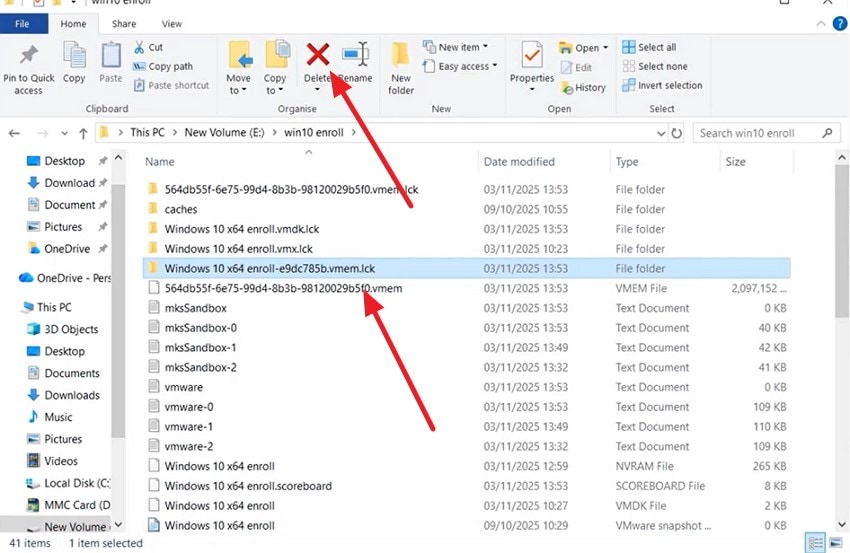Click win10 enroll breadcrumb

[x=314, y=132]
